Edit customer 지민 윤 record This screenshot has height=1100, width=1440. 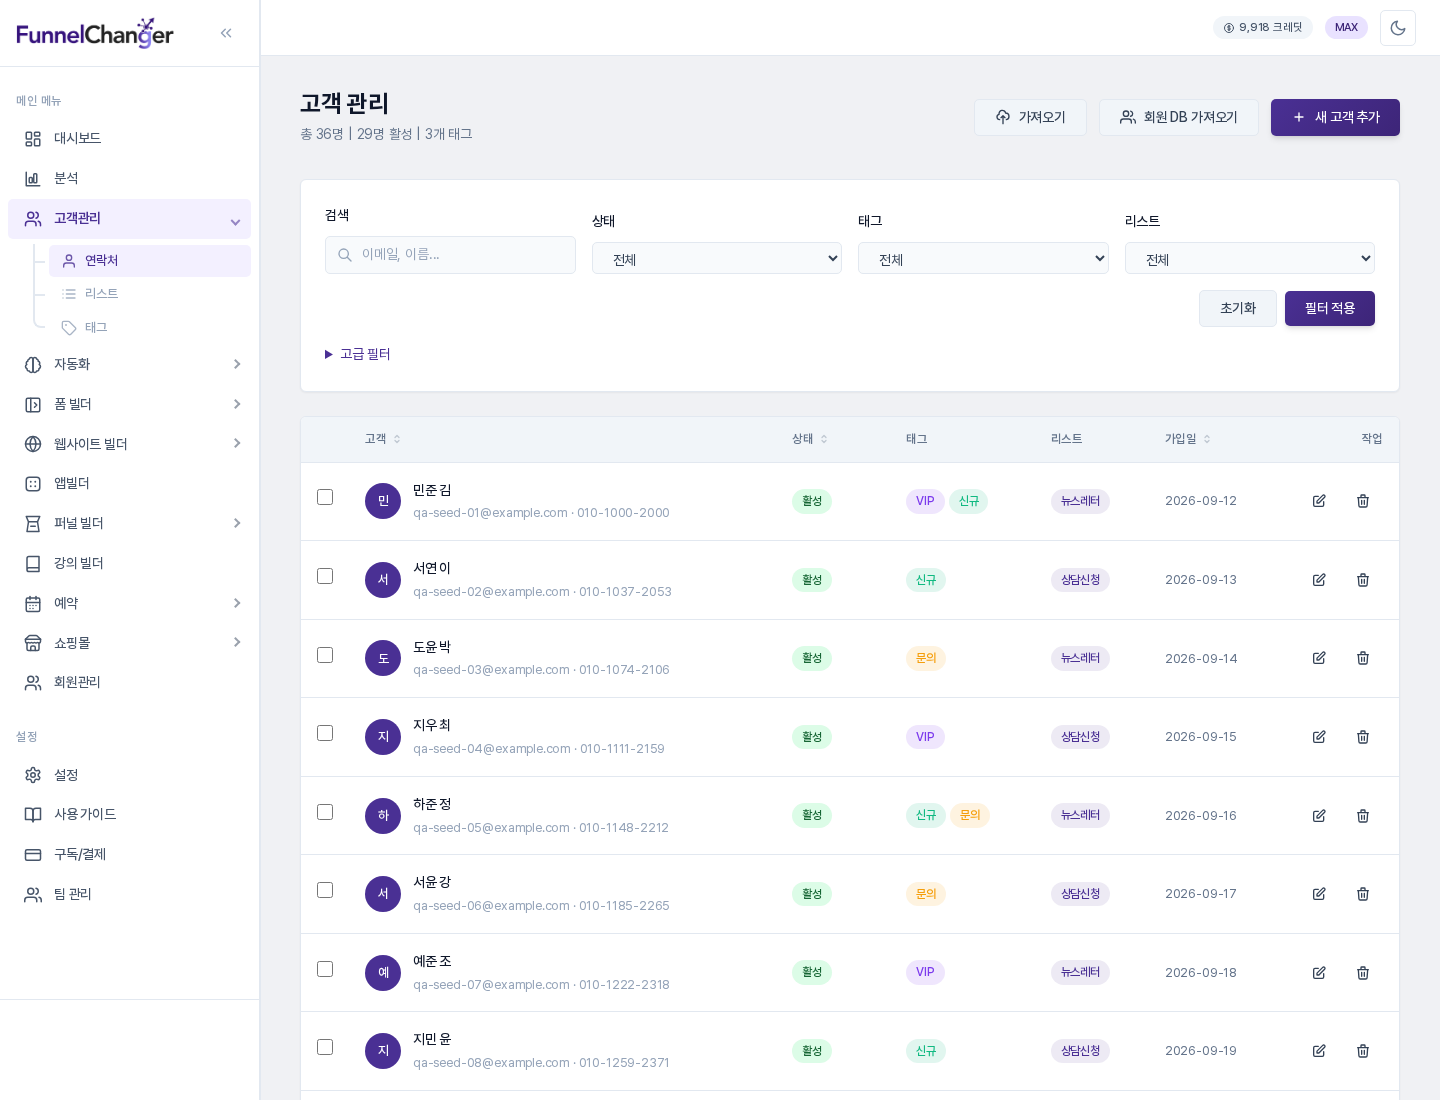pyautogui.click(x=1319, y=1051)
